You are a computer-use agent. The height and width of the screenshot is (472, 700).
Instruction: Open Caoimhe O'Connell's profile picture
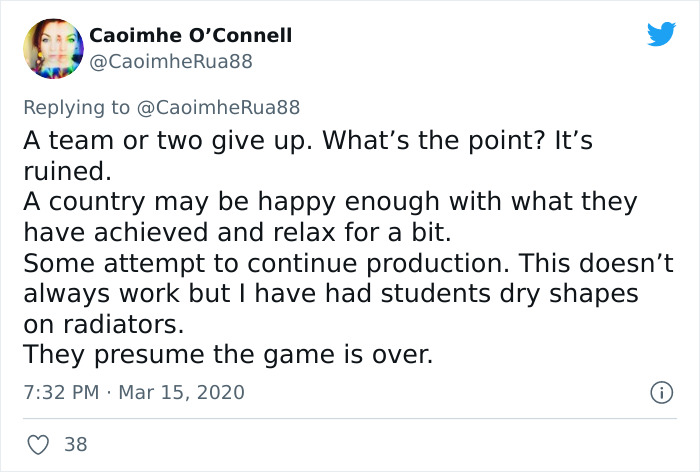click(51, 49)
